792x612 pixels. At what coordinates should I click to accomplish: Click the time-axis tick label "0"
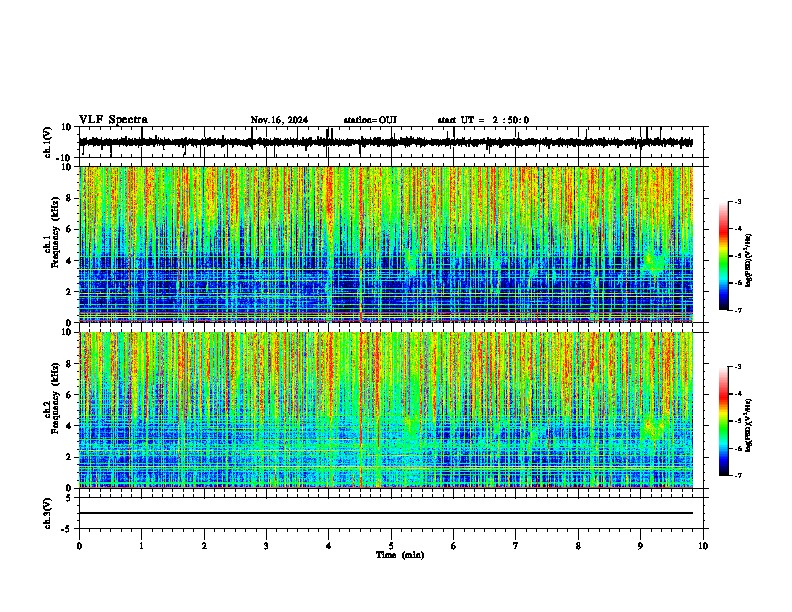coord(79,546)
